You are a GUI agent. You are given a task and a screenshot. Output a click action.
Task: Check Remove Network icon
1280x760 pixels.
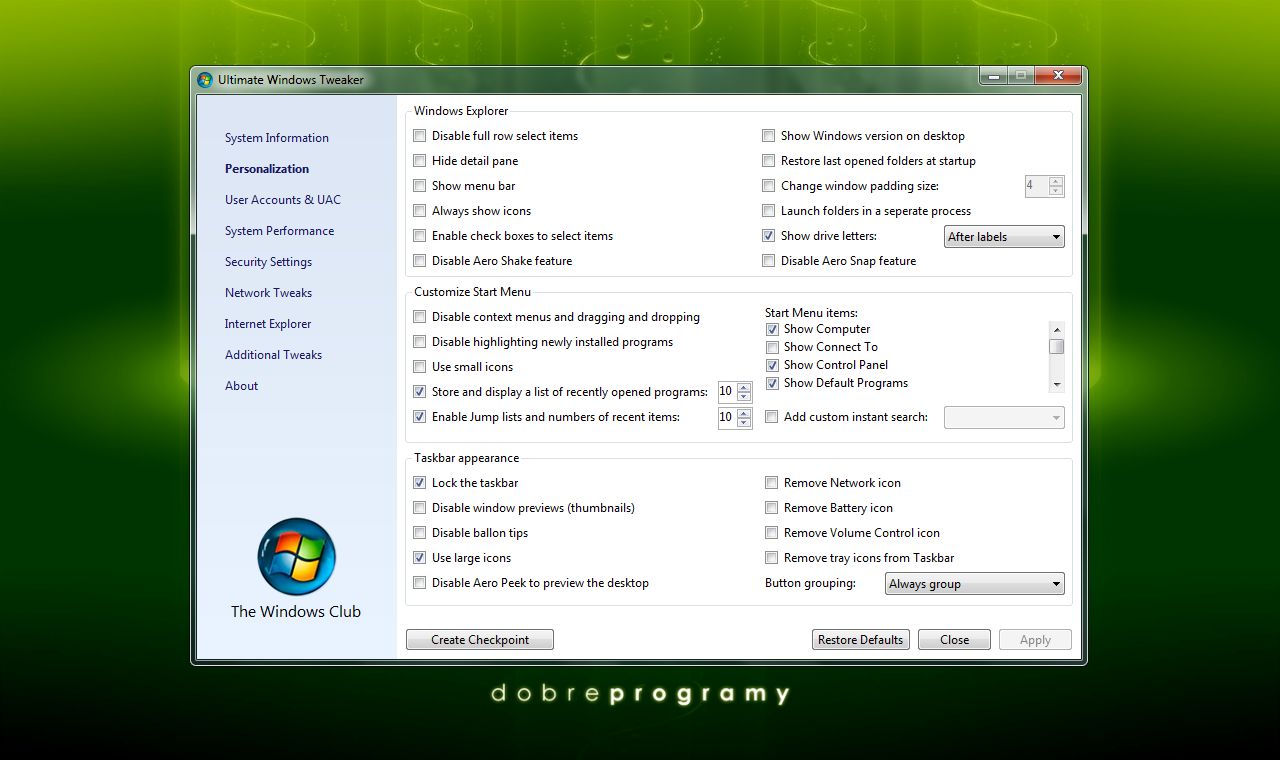point(772,483)
